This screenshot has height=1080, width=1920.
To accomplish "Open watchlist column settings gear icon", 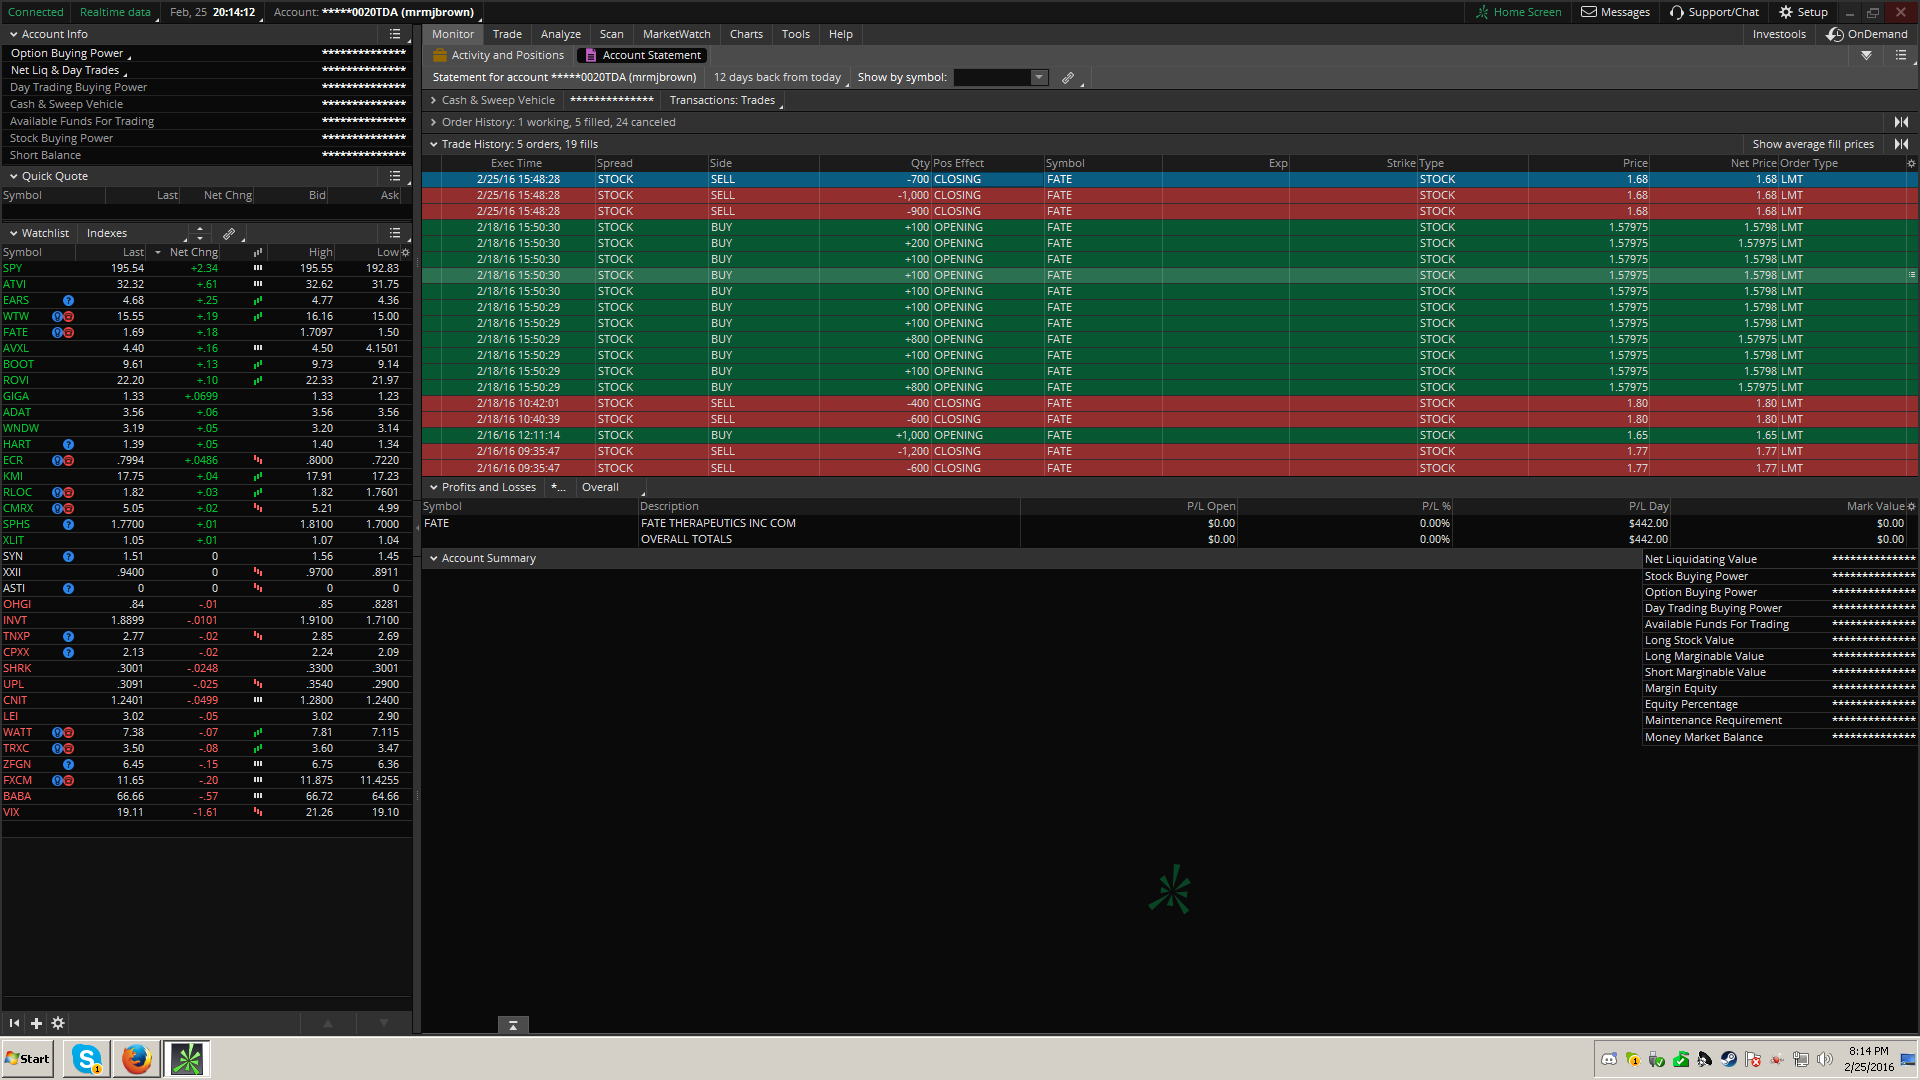I will tap(405, 253).
